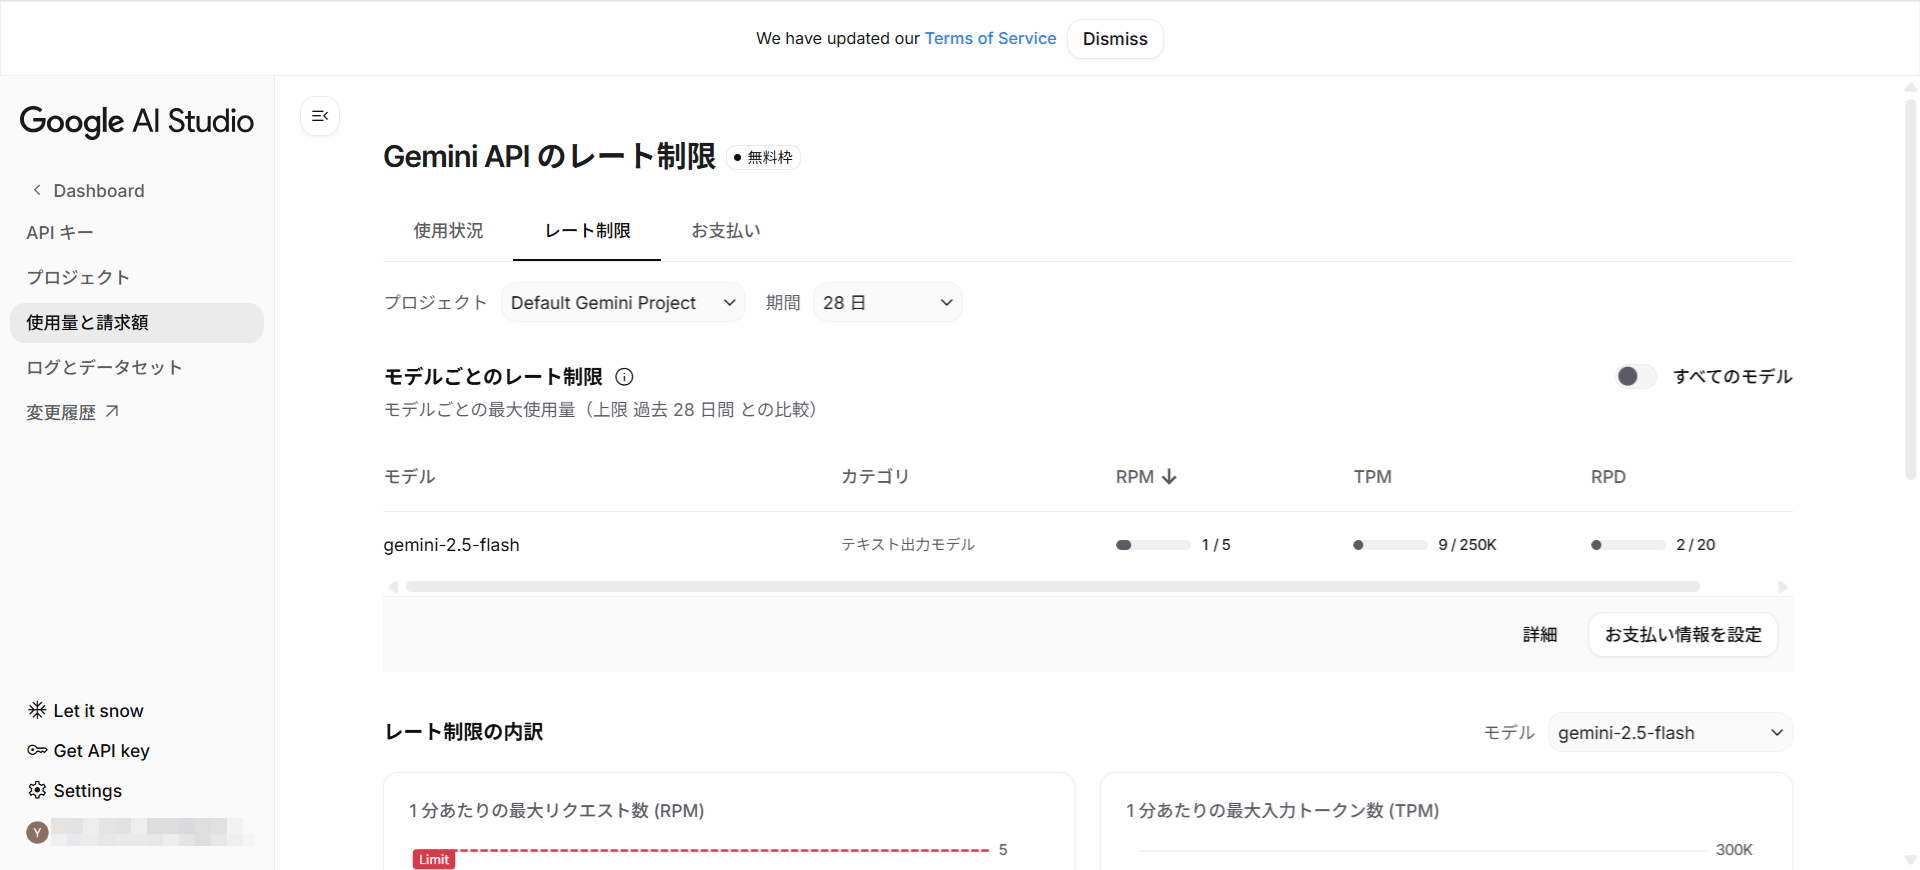The height and width of the screenshot is (870, 1920).
Task: Click the user avatar at bottom left
Action: [37, 832]
